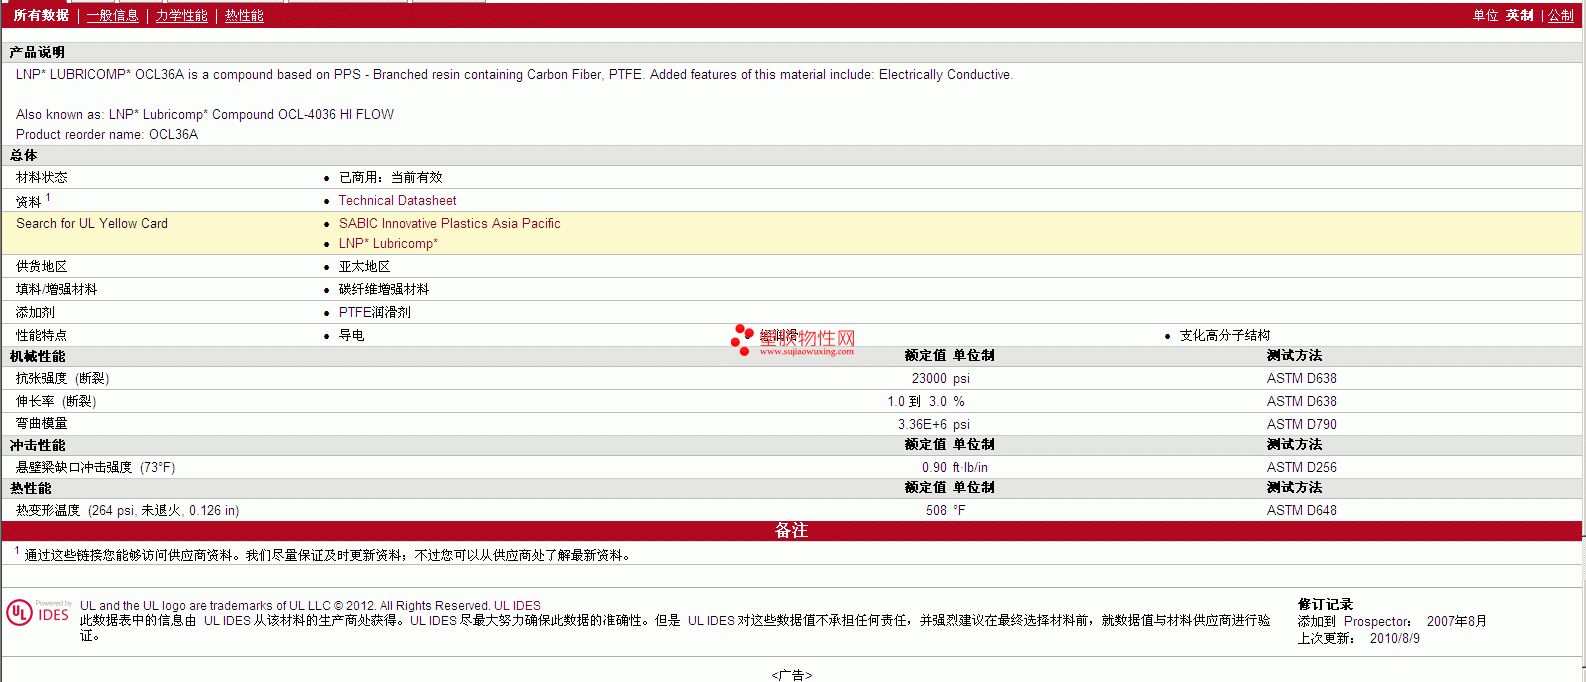This screenshot has width=1586, height=682.
Task: Click the 弯曲模量 row label
Action: (41, 424)
